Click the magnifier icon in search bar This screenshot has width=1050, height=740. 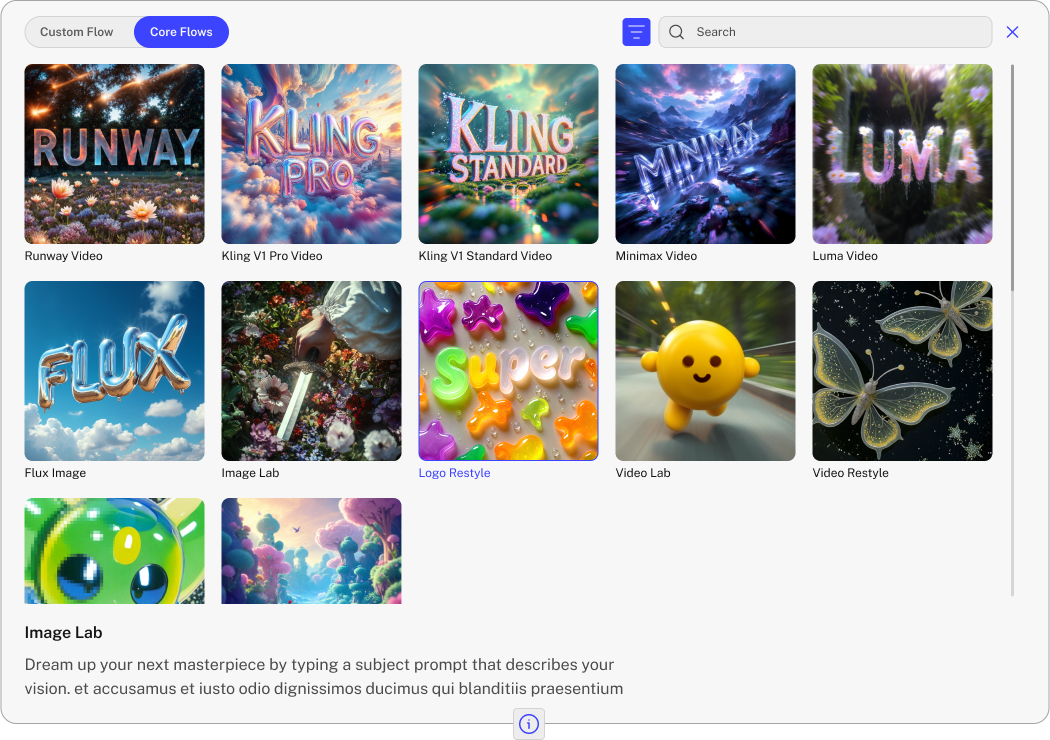click(x=676, y=32)
